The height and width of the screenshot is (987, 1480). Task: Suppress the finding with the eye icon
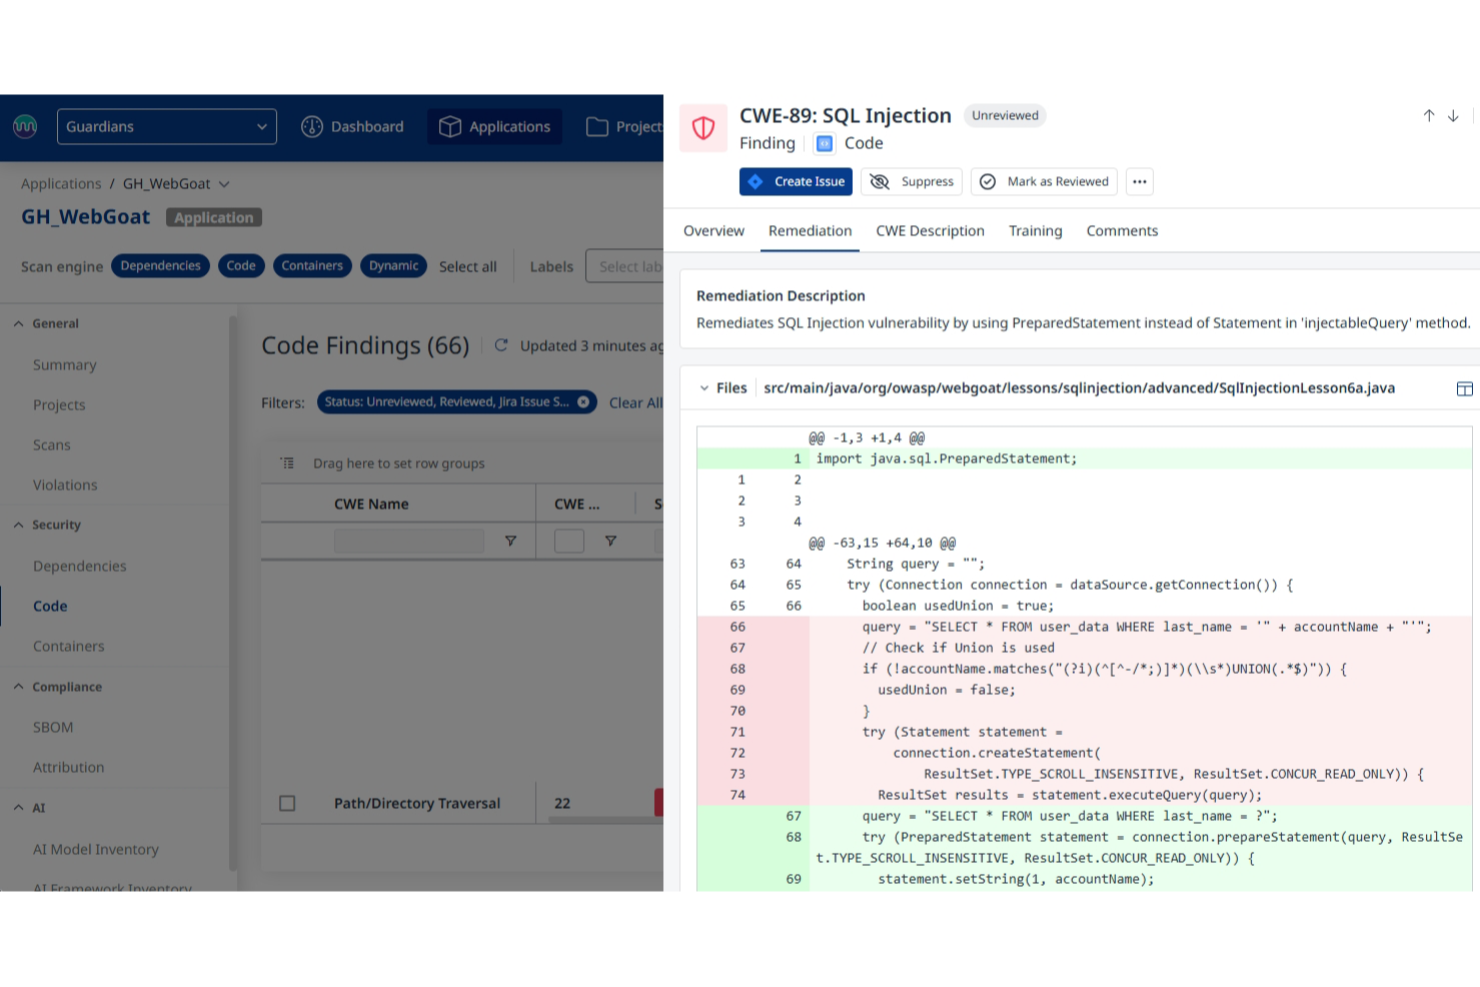(880, 181)
